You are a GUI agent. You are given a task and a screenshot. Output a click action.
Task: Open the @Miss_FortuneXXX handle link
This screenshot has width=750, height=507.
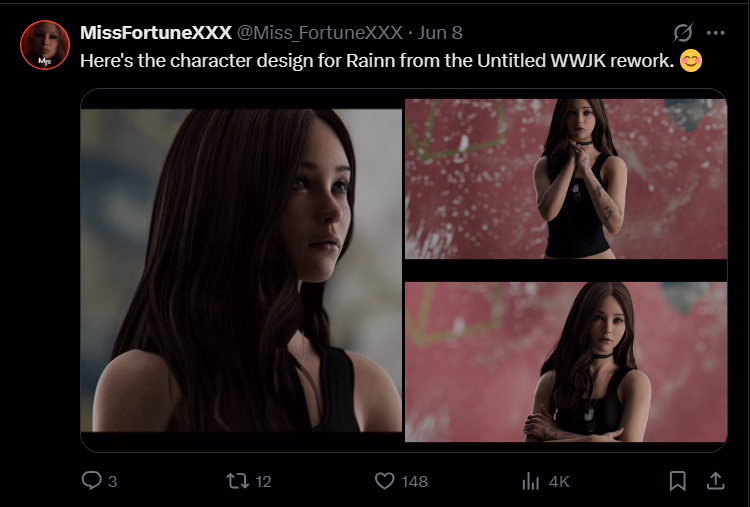coord(319,33)
